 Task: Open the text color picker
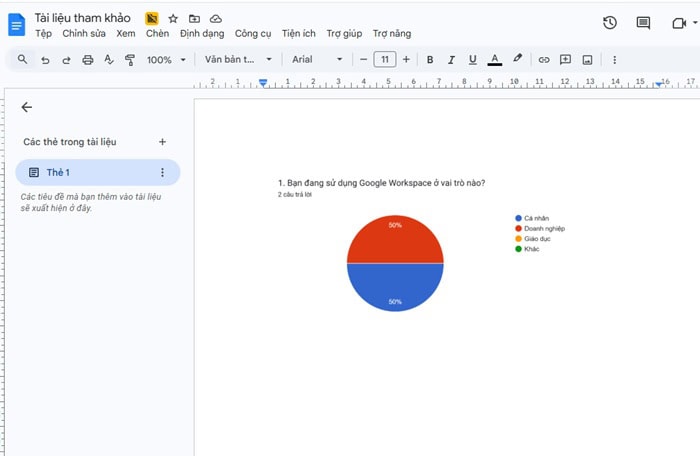[494, 60]
